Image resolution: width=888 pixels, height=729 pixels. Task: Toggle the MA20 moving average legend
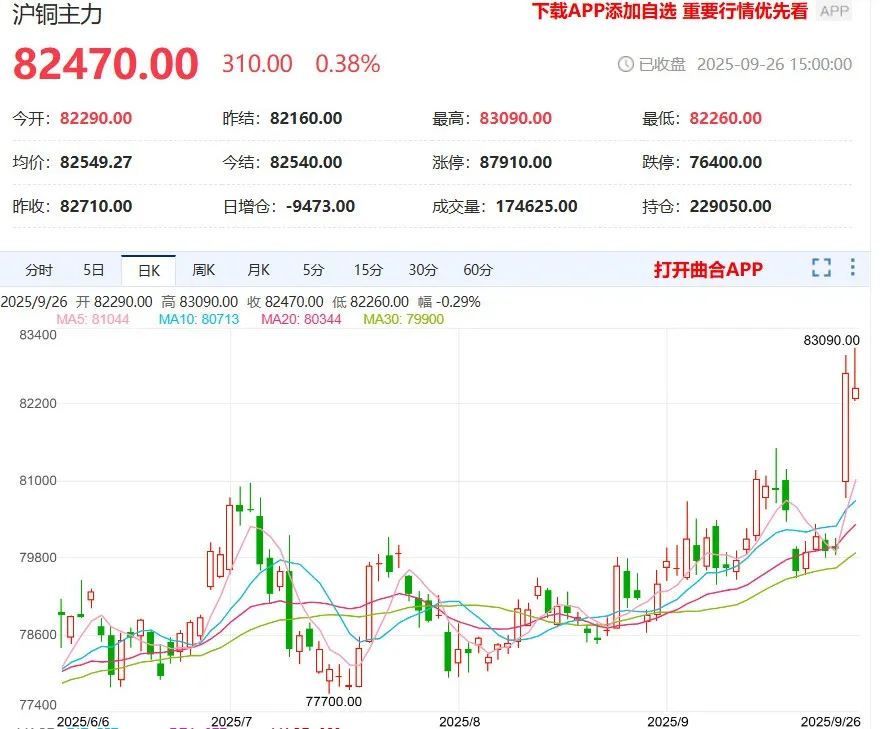(301, 319)
